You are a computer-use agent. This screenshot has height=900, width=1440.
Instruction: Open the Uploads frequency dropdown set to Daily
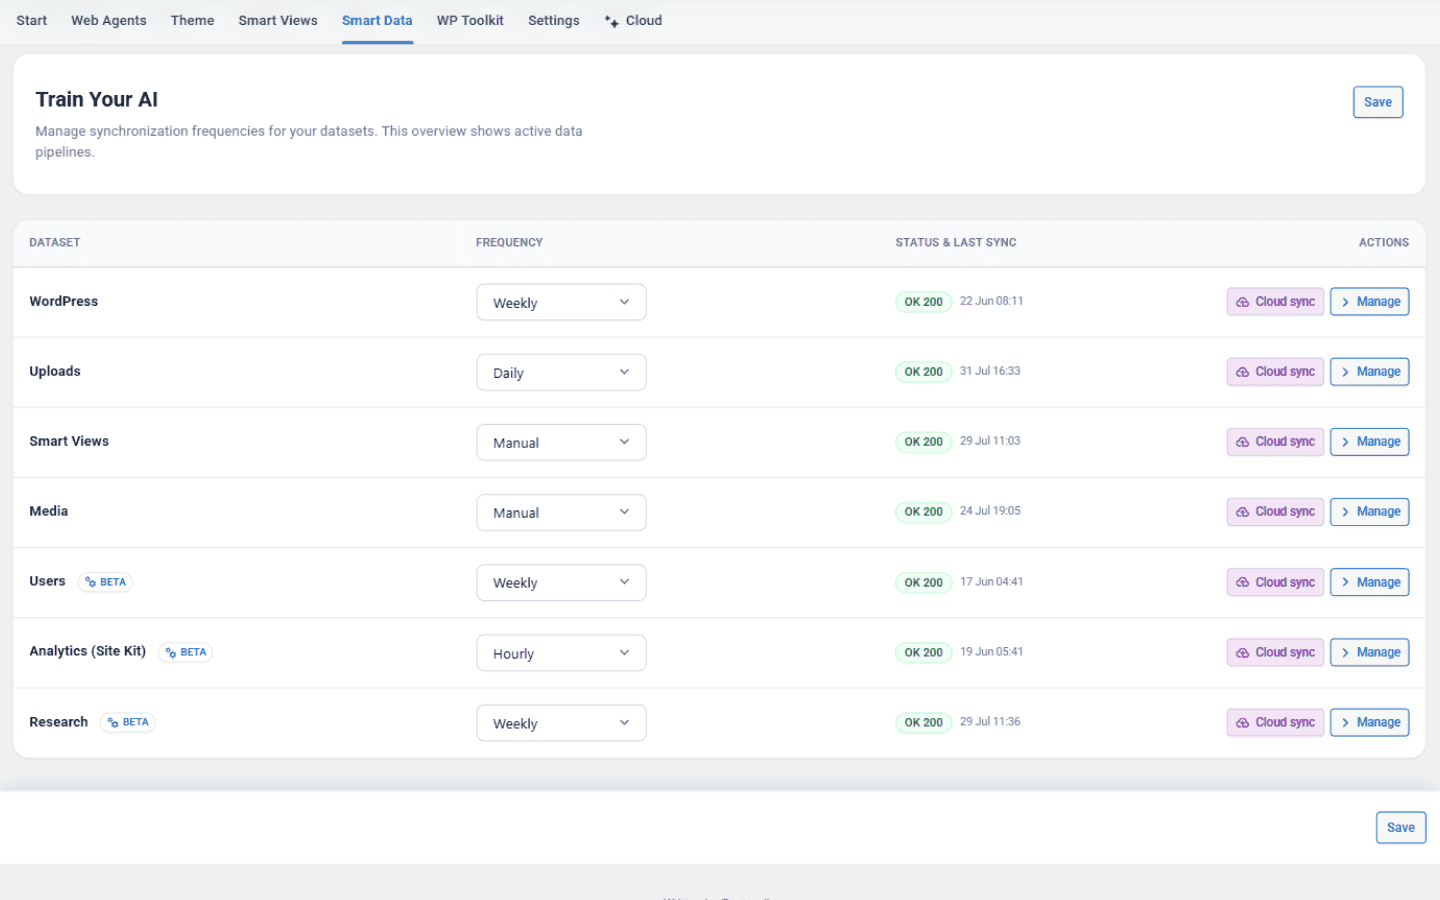point(561,372)
